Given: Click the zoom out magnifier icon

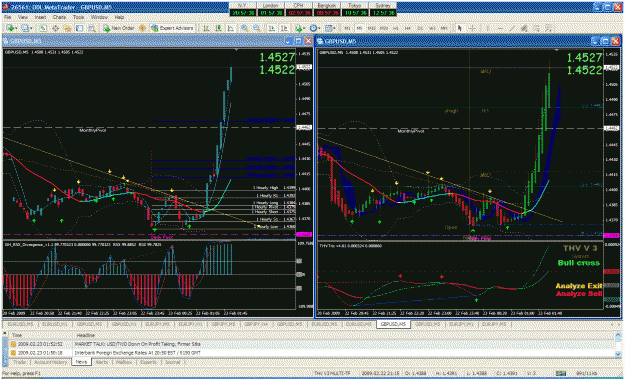Looking at the screenshot, I should [257, 28].
